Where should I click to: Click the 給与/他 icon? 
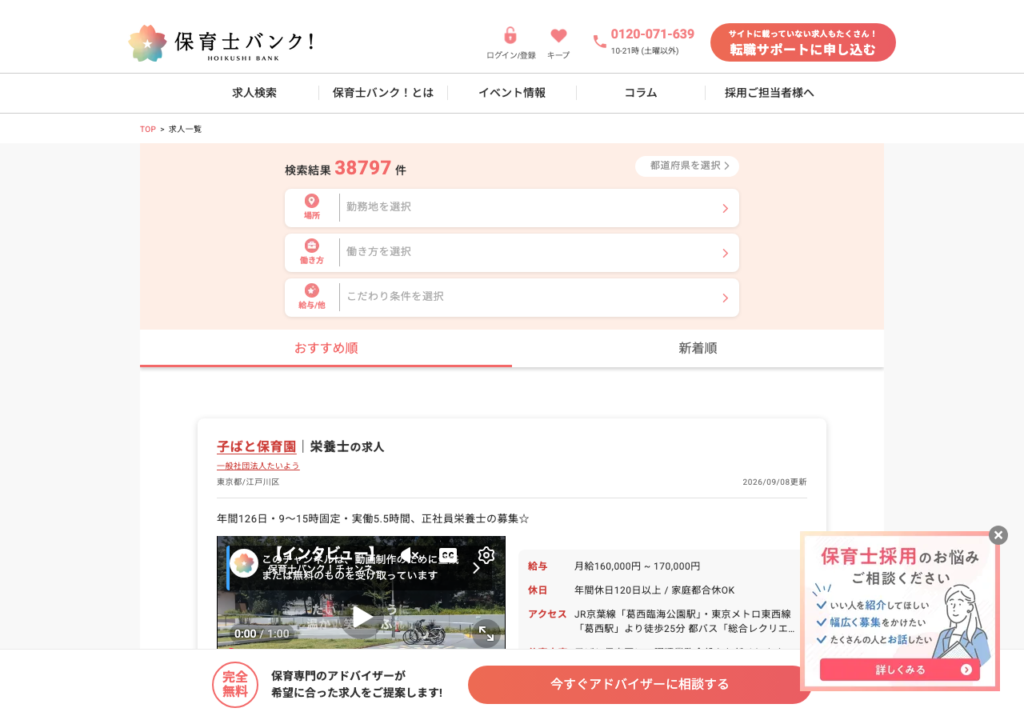[312, 290]
